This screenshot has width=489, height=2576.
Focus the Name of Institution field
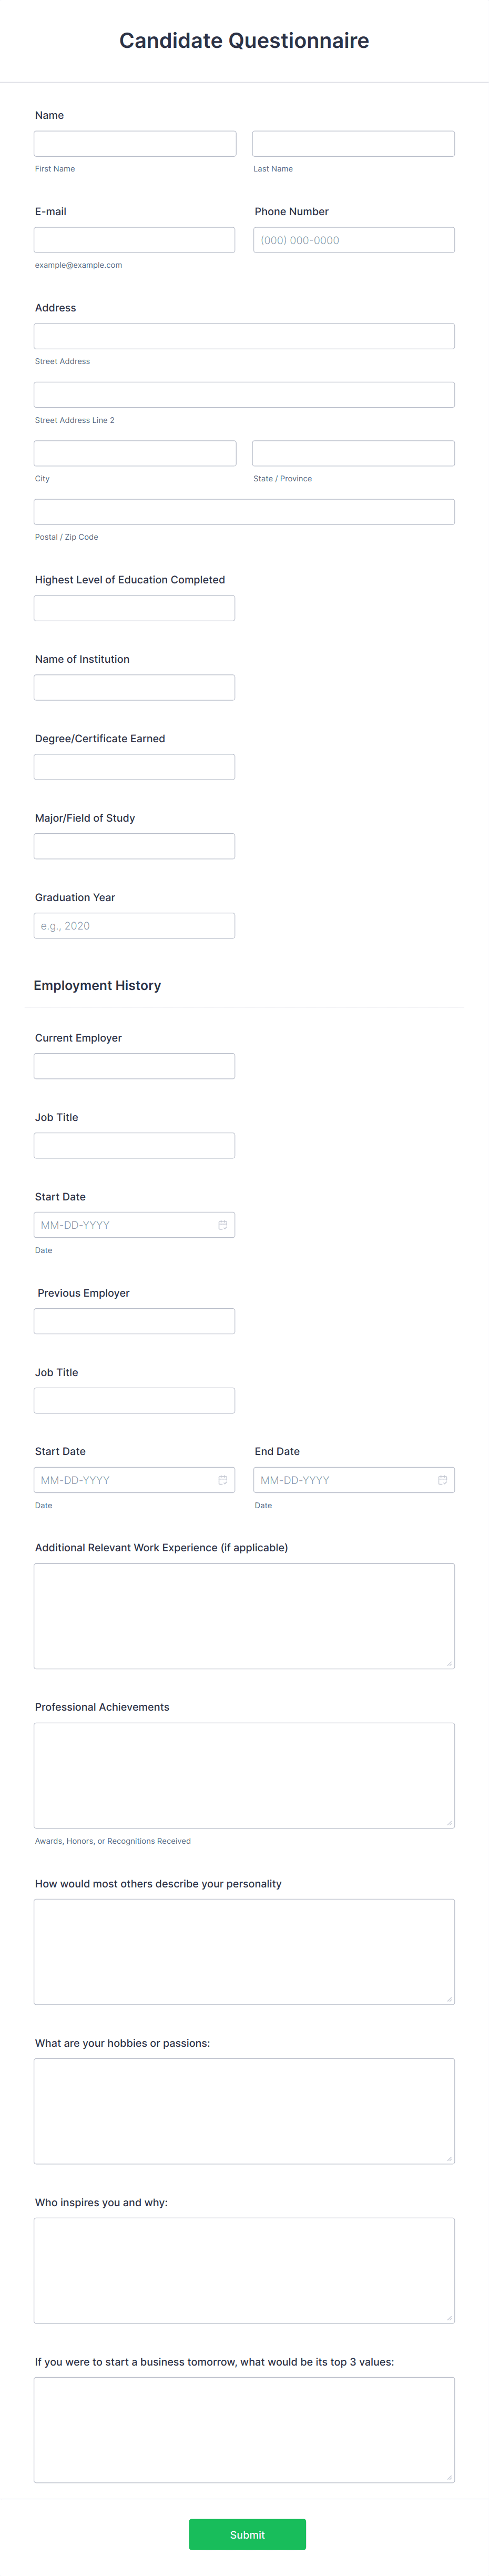click(135, 688)
